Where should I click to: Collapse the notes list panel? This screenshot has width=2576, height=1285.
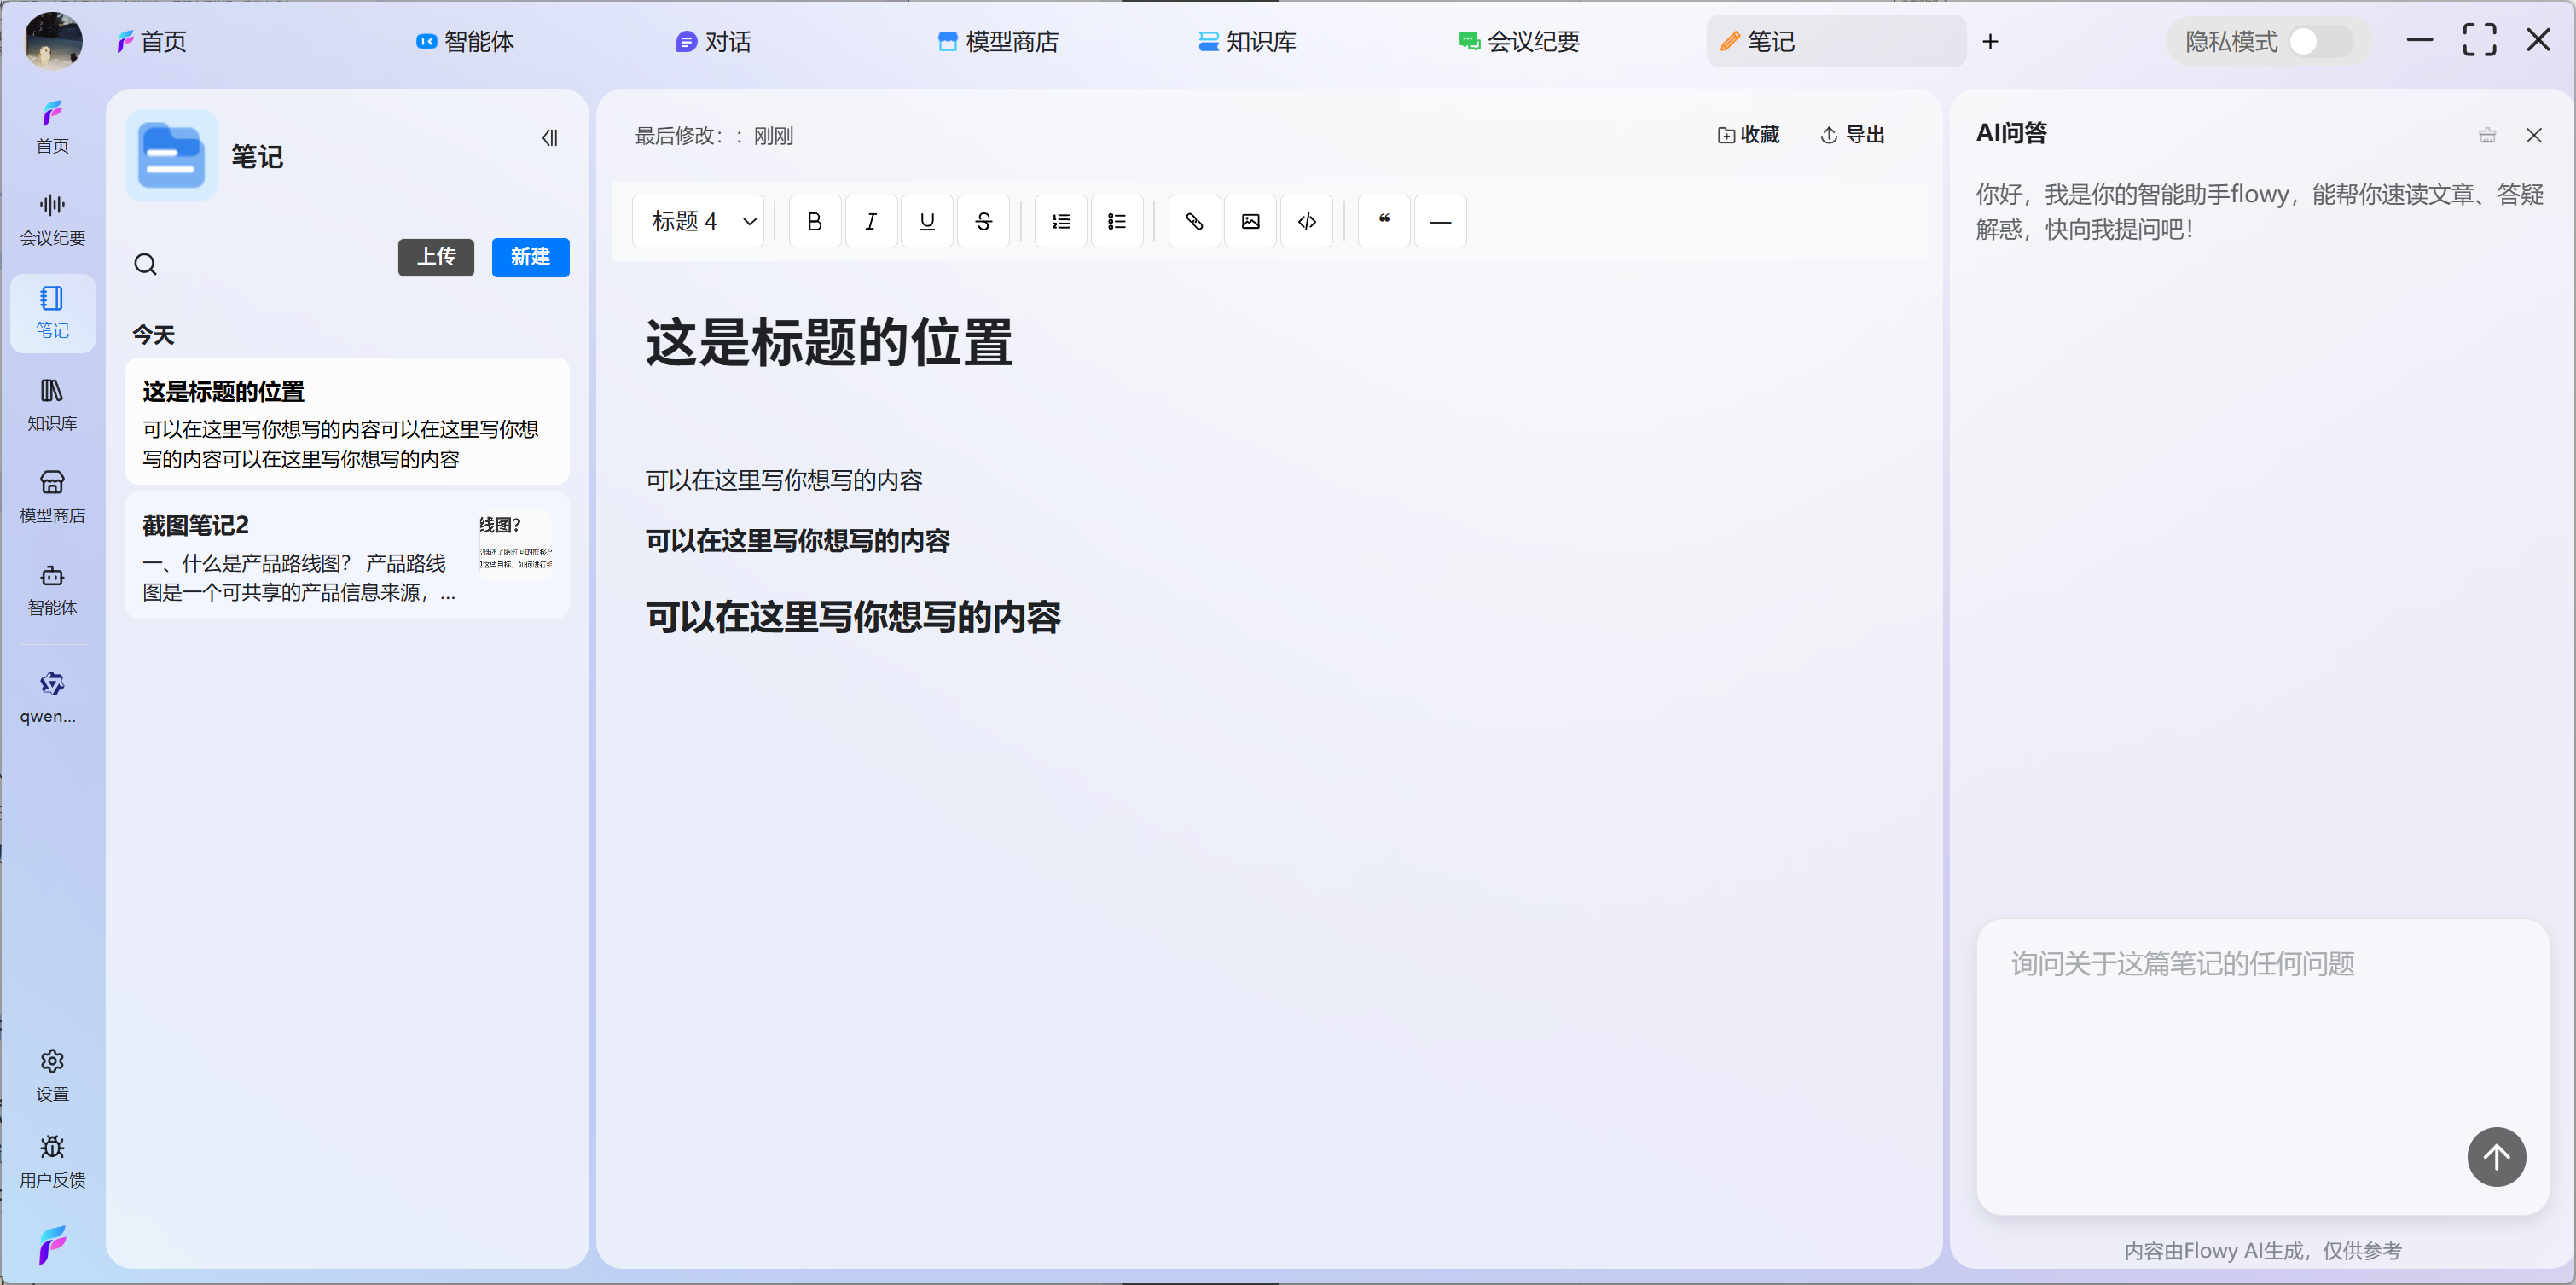pos(549,138)
